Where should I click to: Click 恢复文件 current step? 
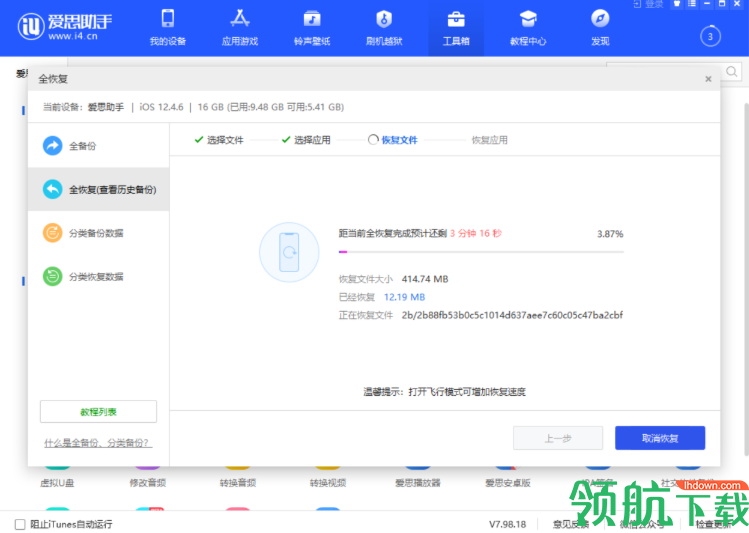[393, 140]
